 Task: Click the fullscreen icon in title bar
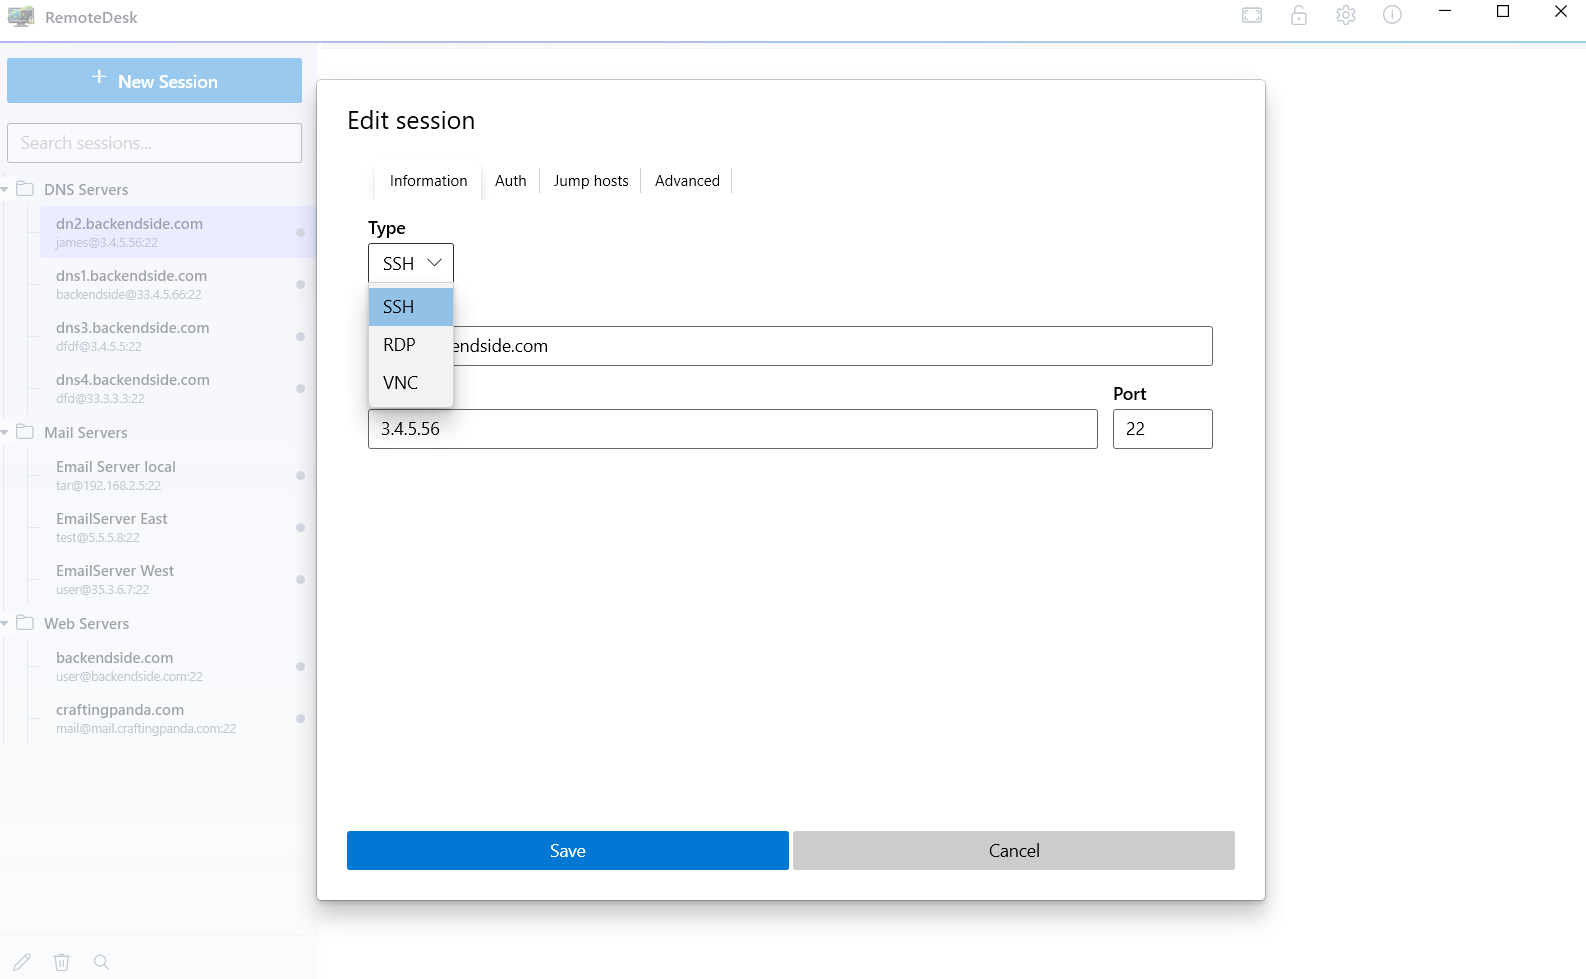(1252, 15)
